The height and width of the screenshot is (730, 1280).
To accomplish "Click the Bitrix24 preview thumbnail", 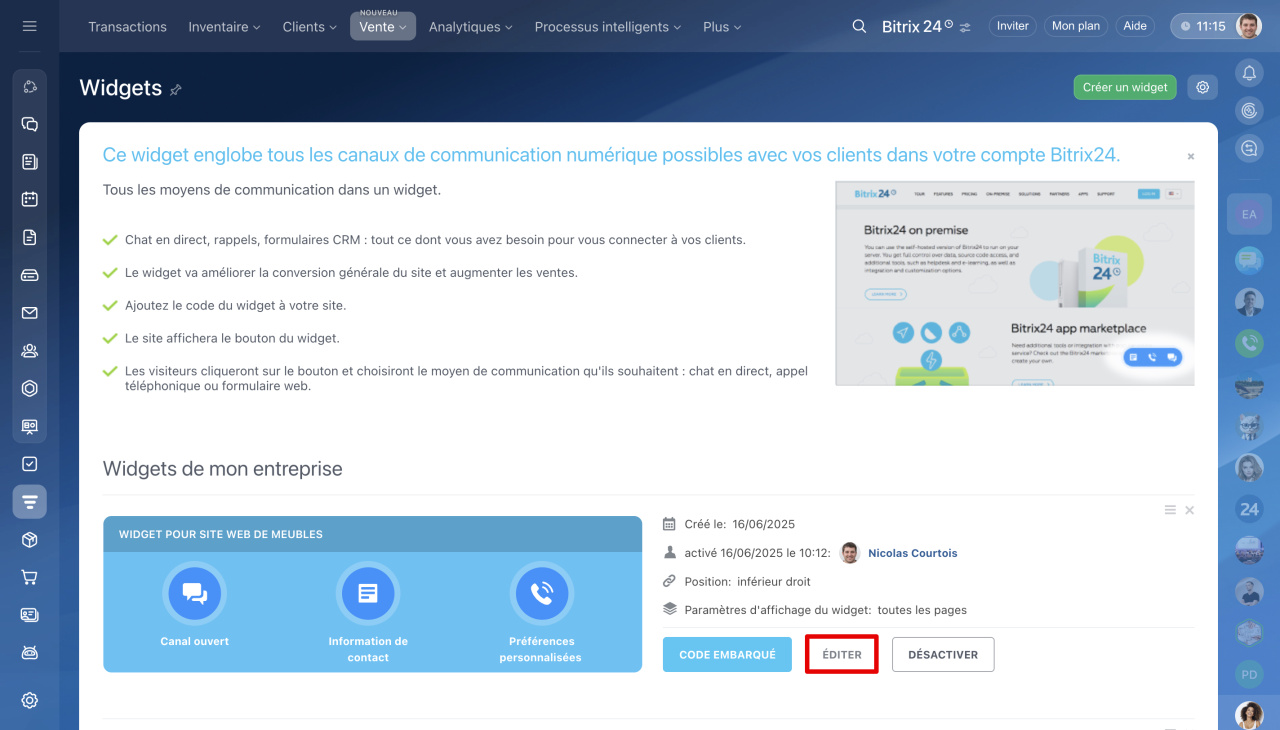I will click(1014, 283).
